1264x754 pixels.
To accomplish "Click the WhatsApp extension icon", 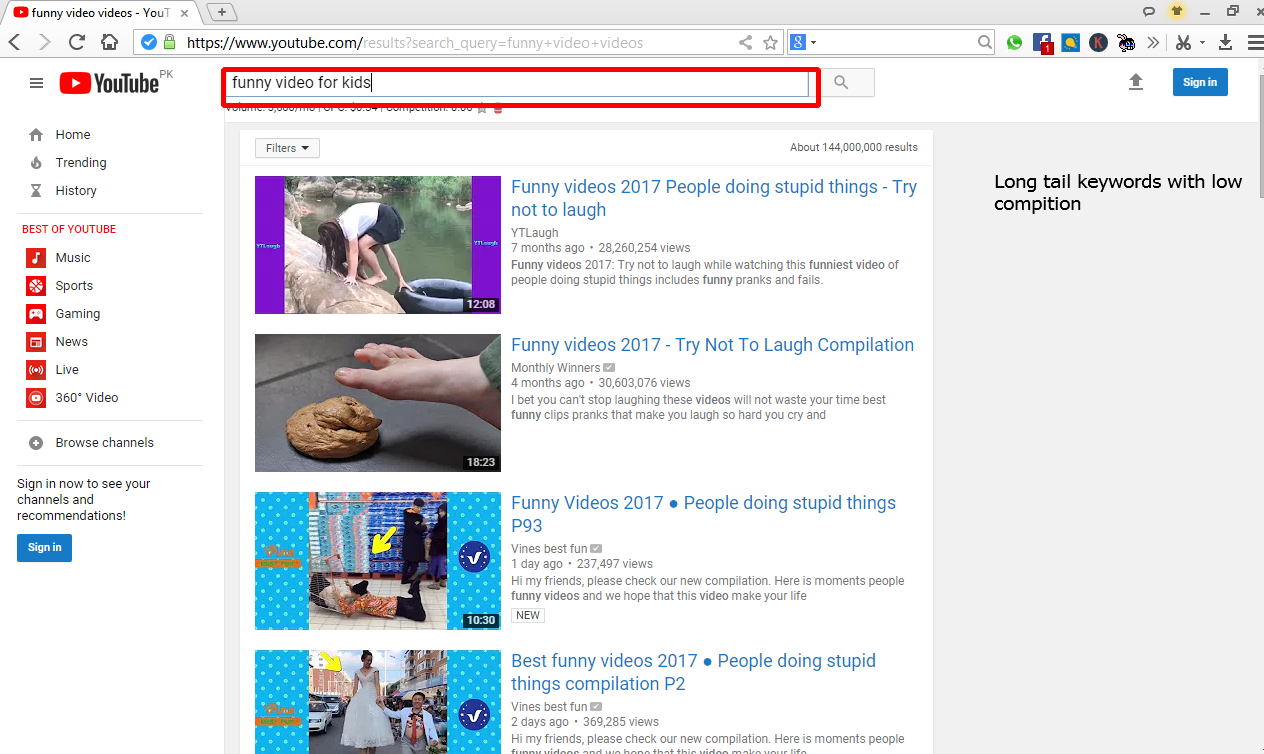I will click(x=1014, y=42).
